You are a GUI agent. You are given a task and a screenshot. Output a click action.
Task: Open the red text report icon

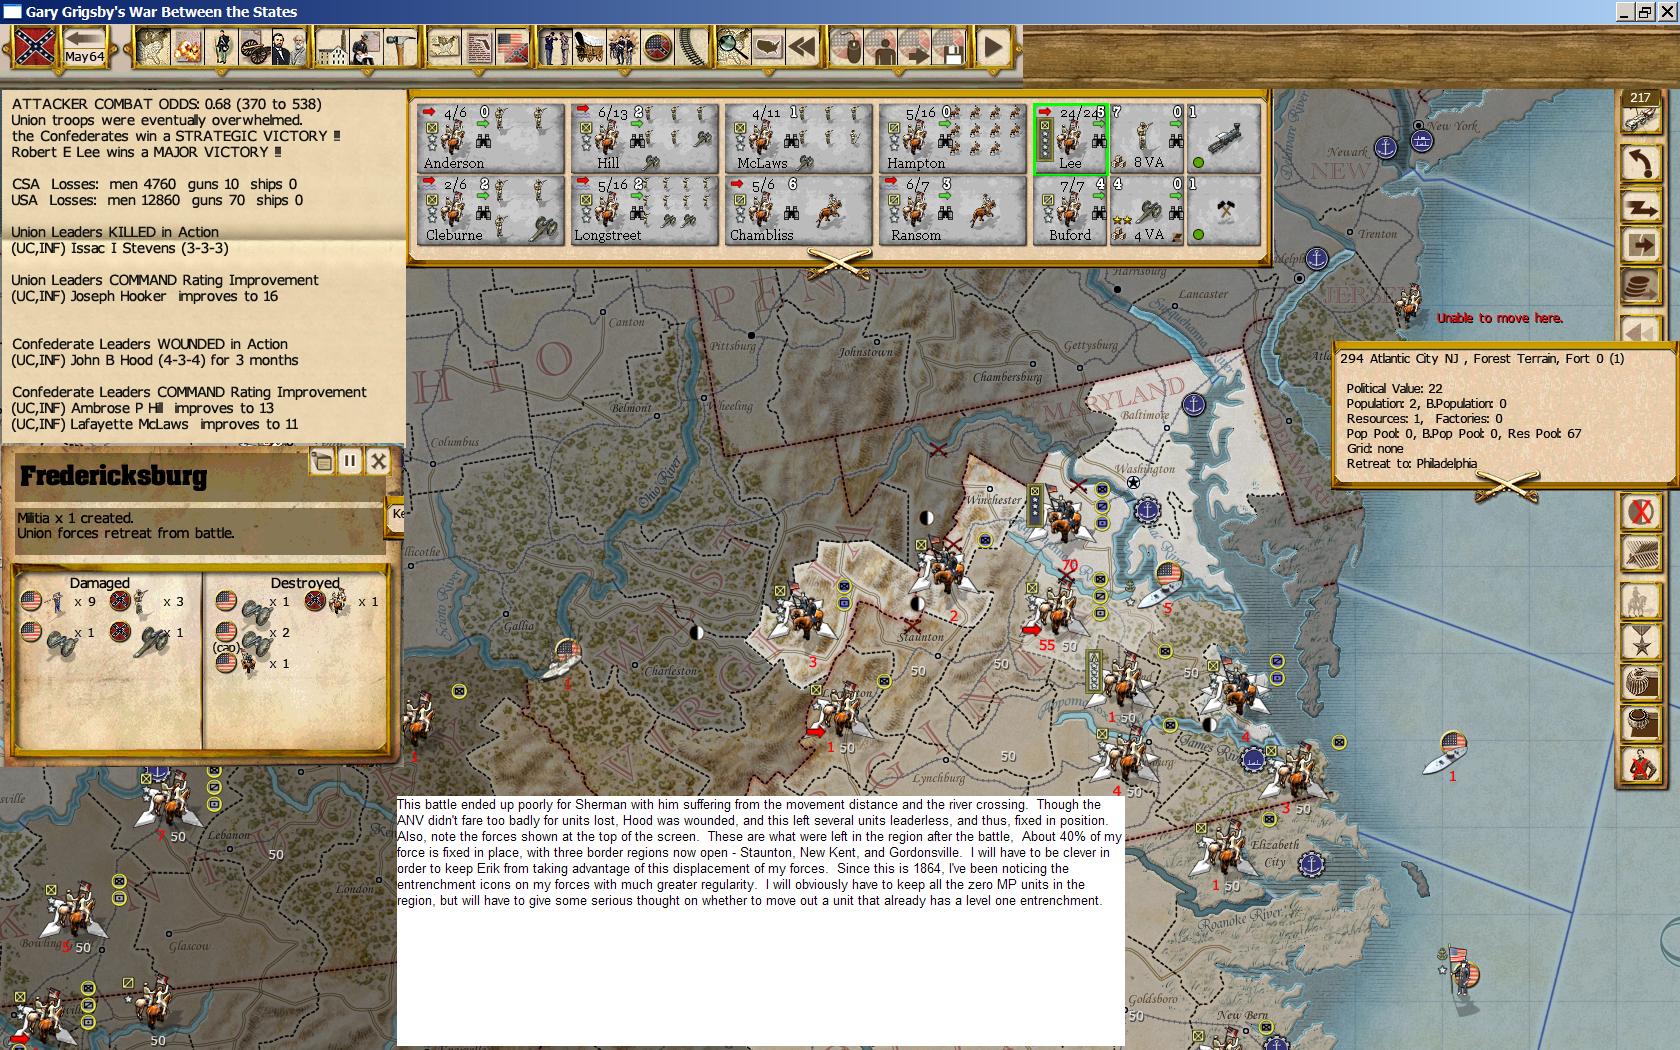[479, 47]
